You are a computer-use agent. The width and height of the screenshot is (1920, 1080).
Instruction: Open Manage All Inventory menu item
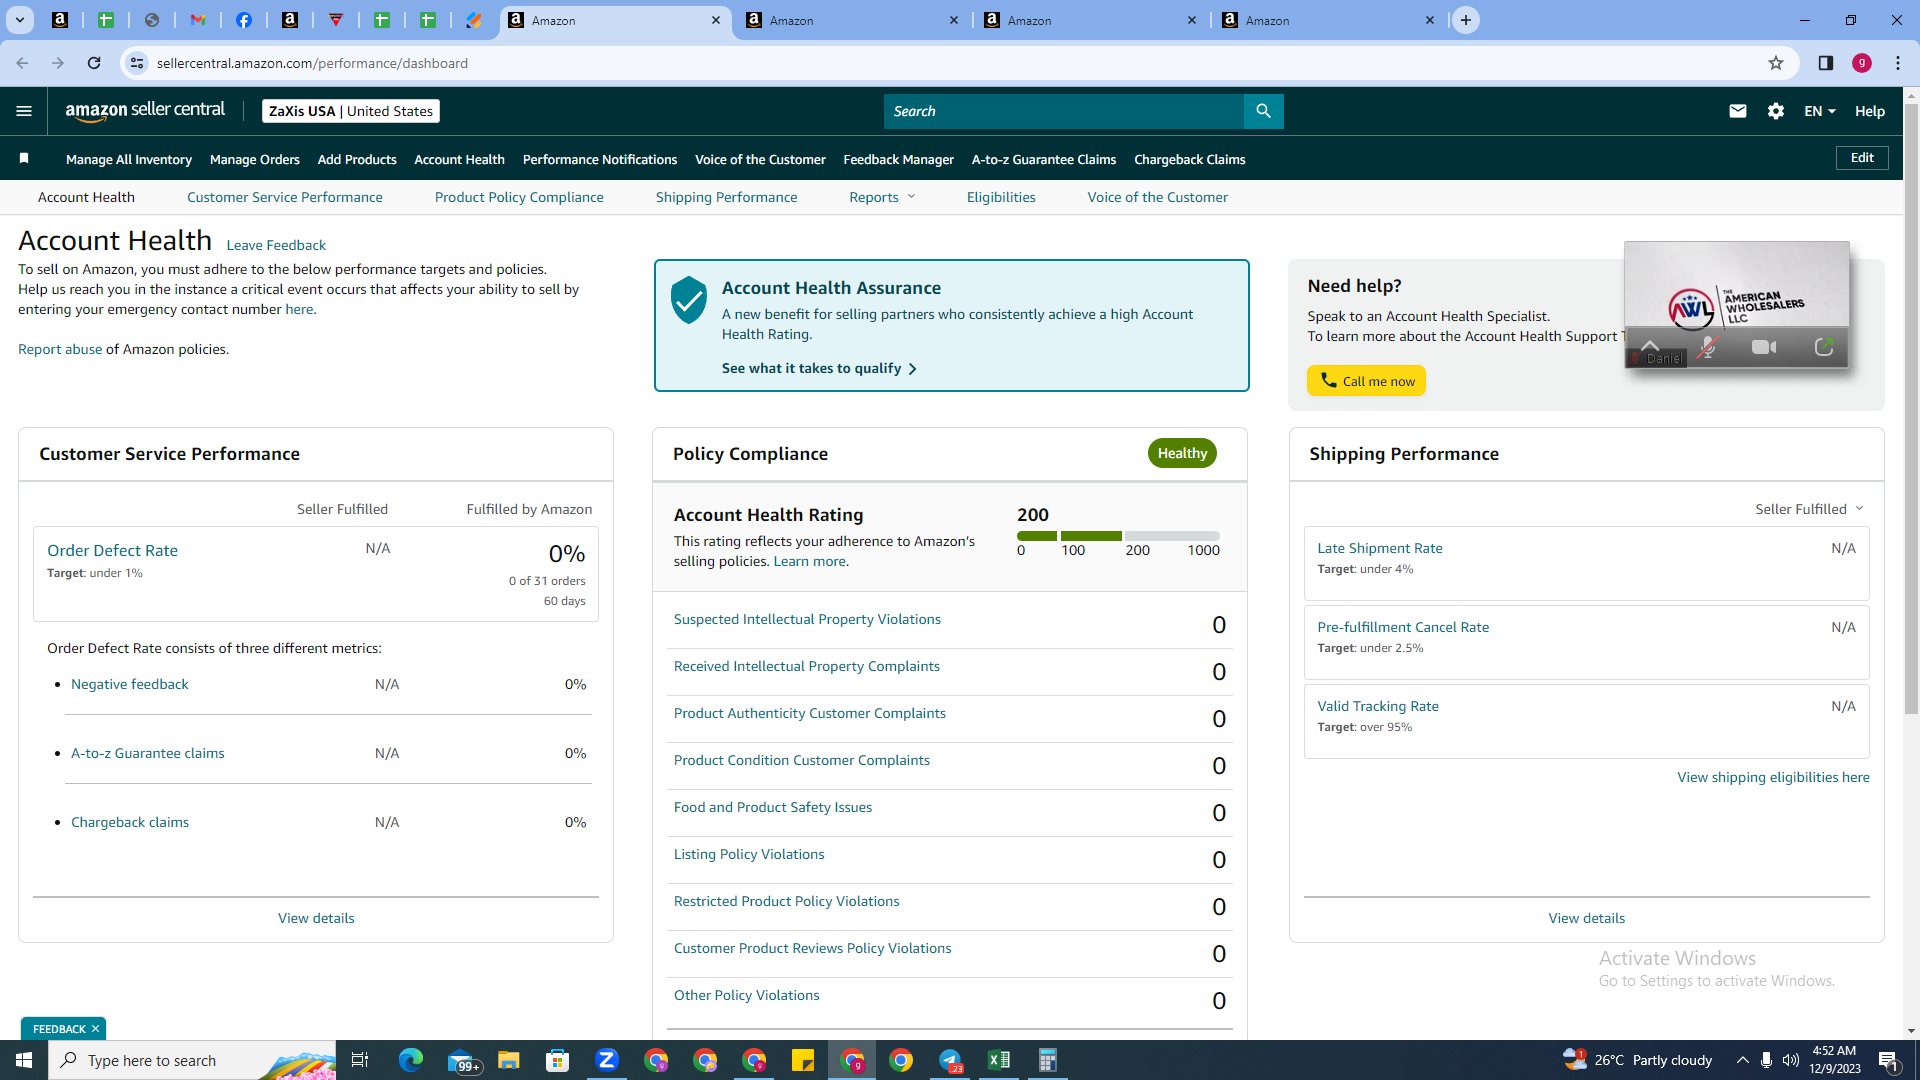129,159
